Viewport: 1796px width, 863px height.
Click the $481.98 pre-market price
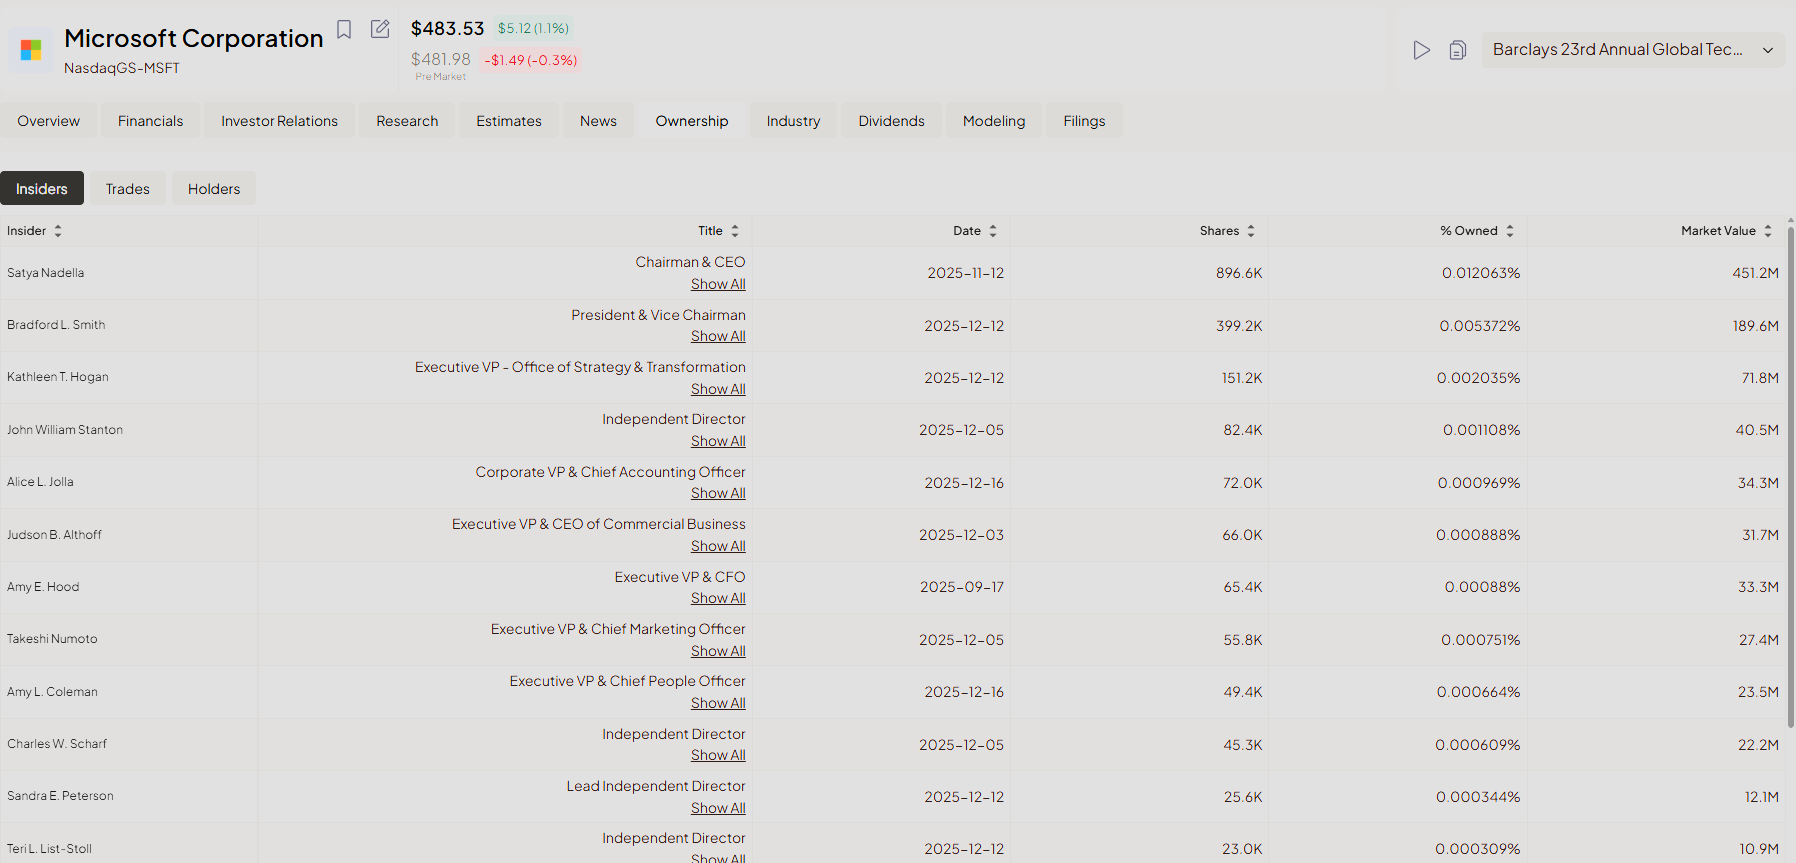pyautogui.click(x=440, y=60)
